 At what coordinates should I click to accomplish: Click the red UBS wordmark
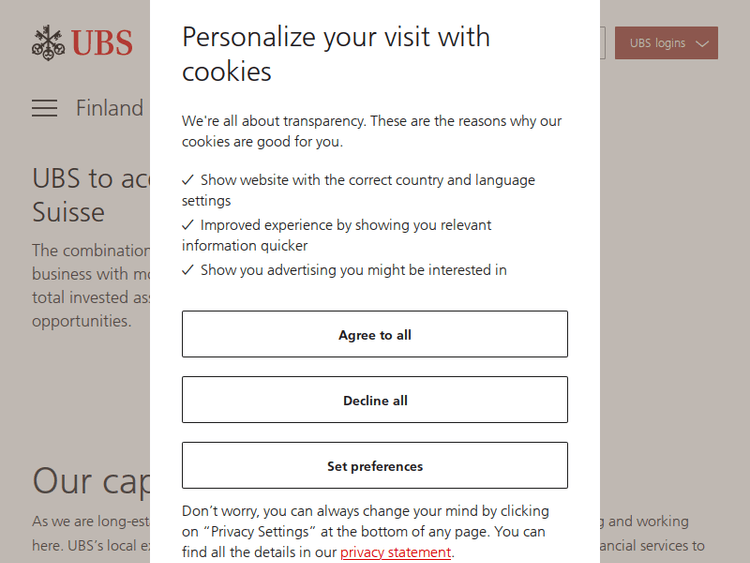tap(101, 43)
